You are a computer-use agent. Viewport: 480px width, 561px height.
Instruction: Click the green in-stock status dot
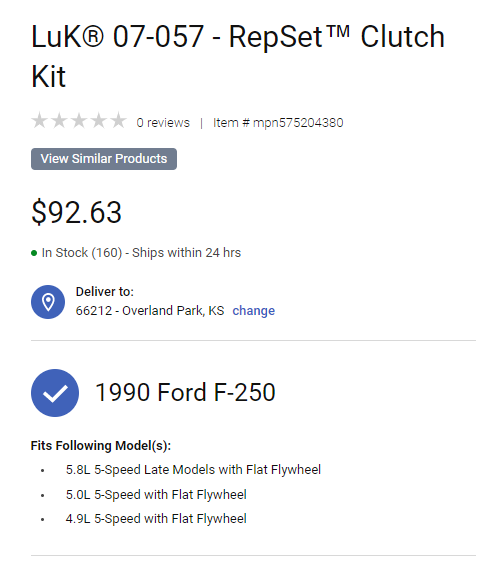[34, 253]
